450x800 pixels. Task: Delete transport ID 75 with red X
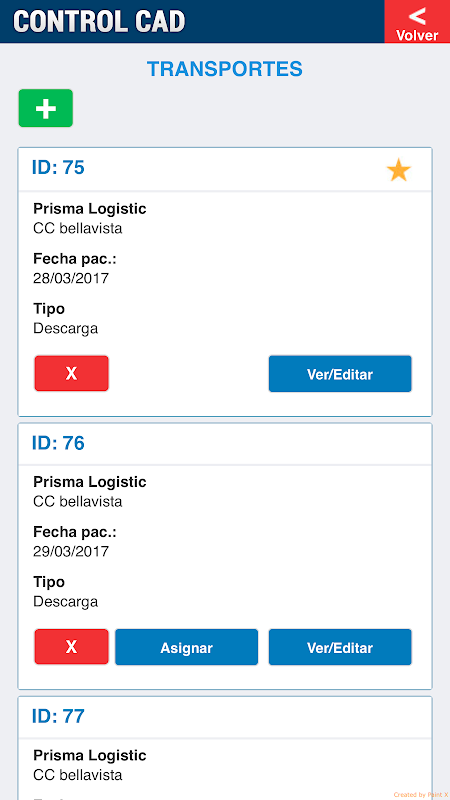click(x=71, y=374)
